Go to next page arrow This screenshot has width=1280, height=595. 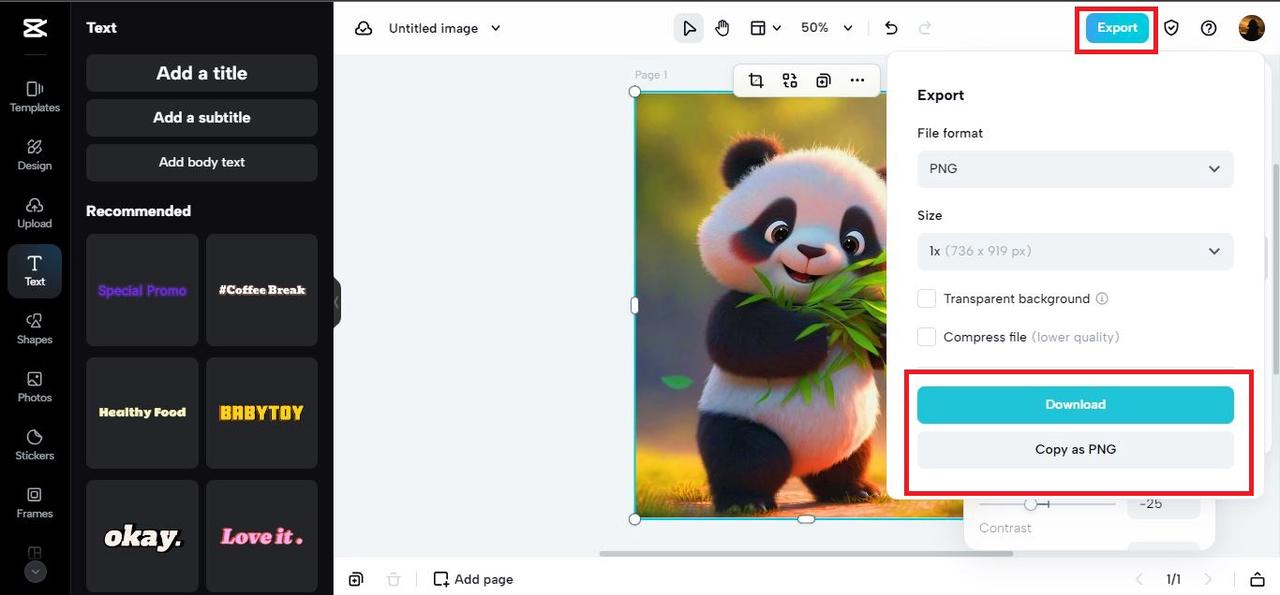[1208, 579]
